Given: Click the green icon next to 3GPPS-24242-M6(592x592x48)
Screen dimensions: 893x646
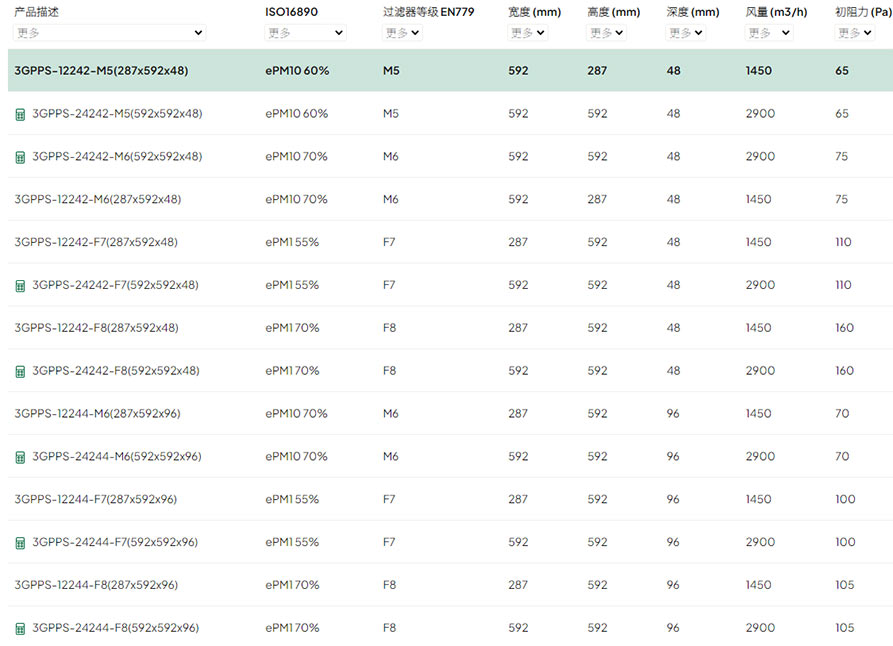Looking at the screenshot, I should (20, 157).
